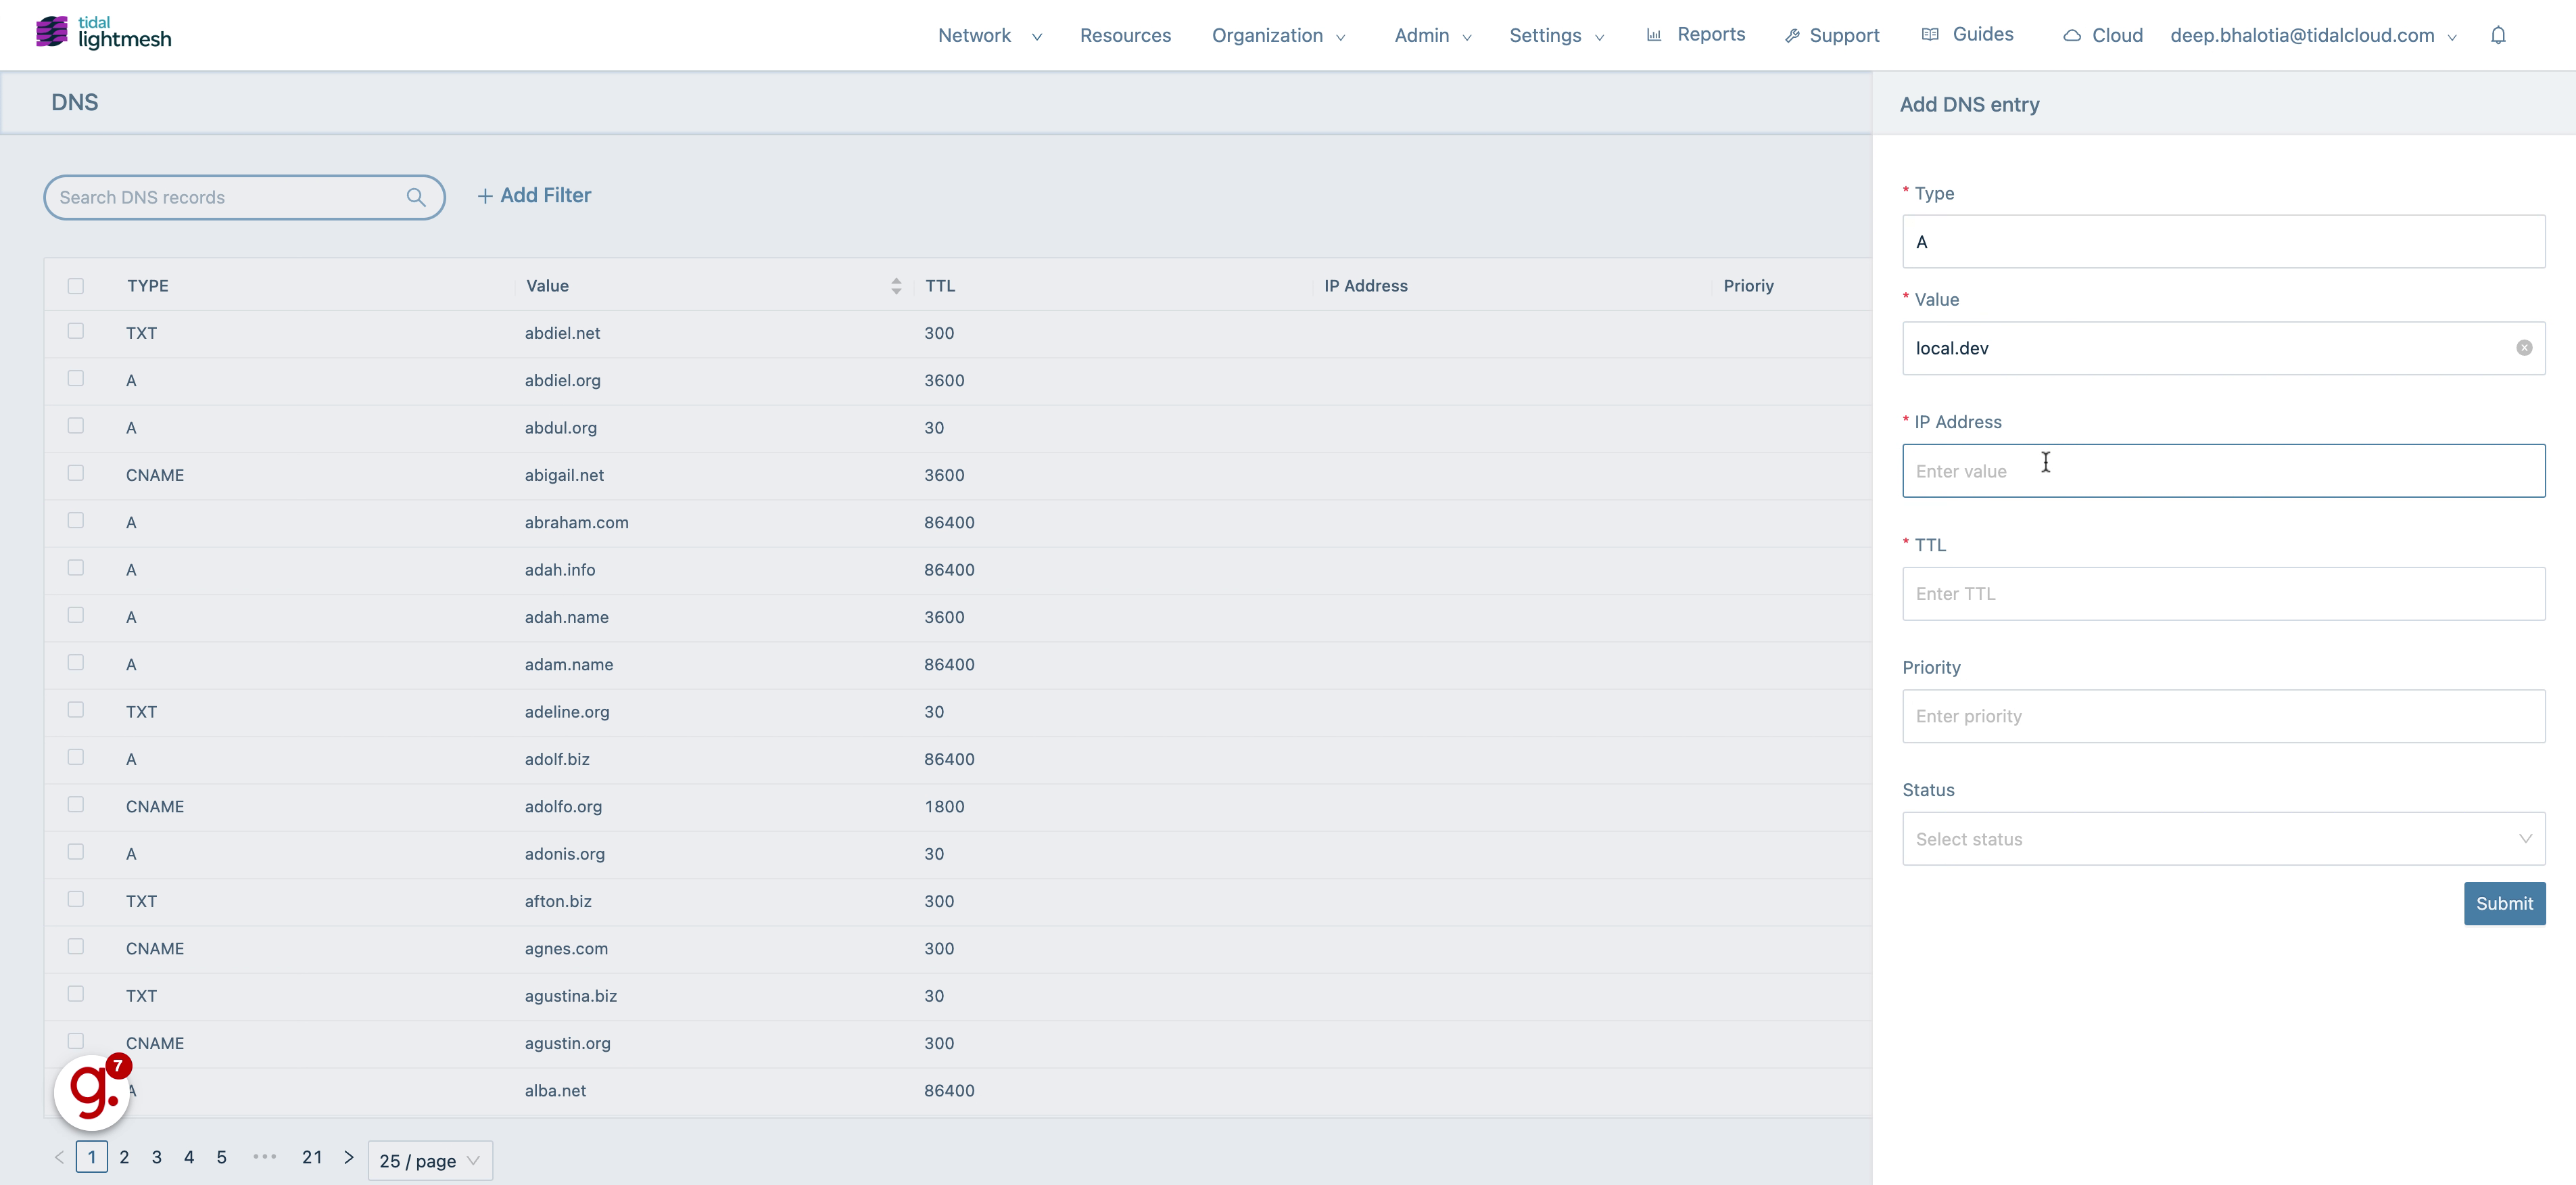
Task: Check the select-all checkbox in table header
Action: click(x=76, y=285)
